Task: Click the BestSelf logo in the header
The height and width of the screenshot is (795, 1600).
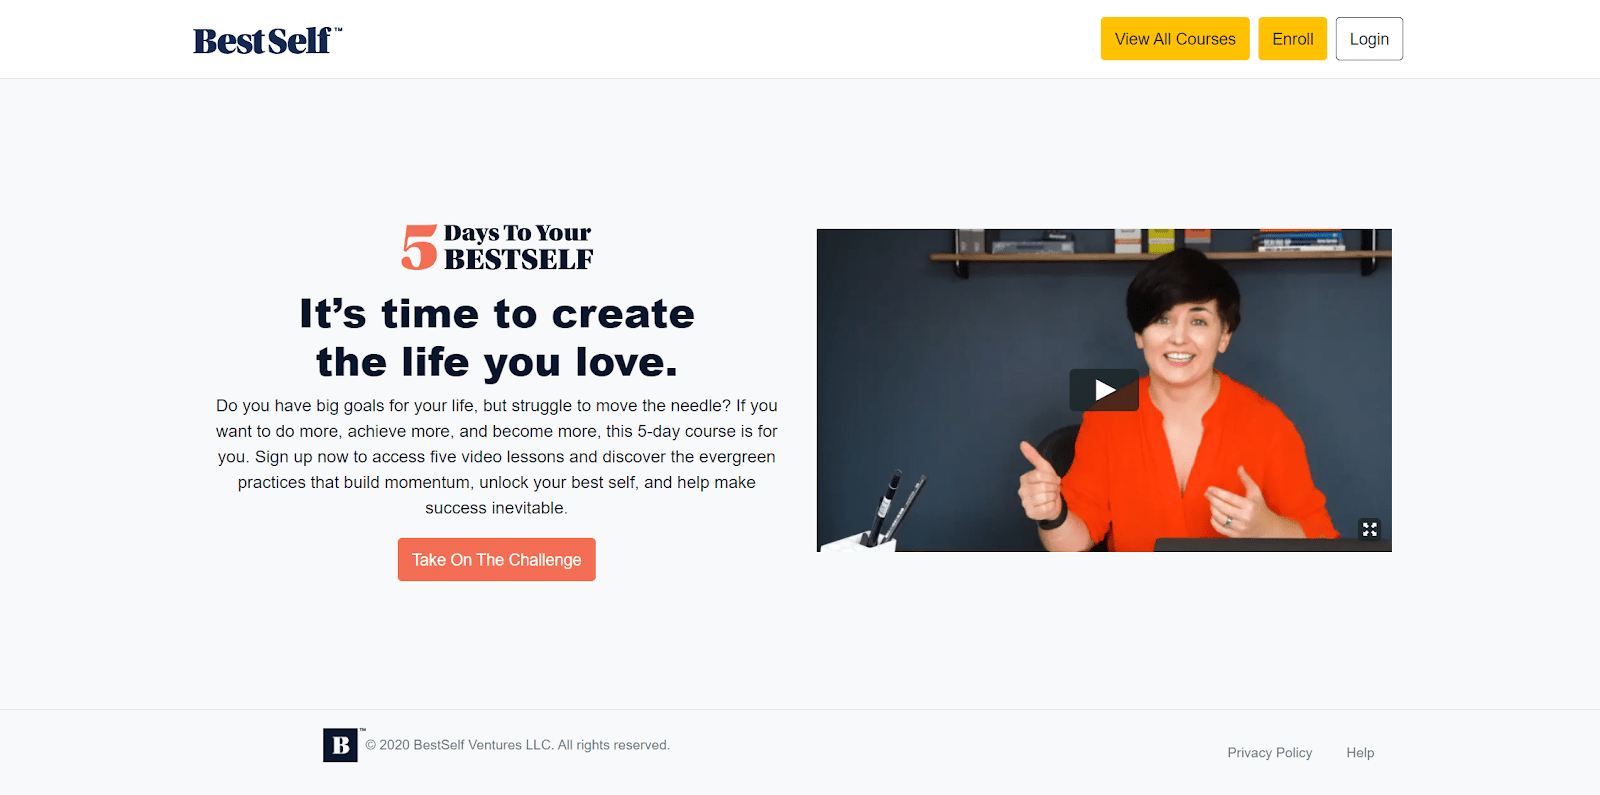Action: coord(268,40)
